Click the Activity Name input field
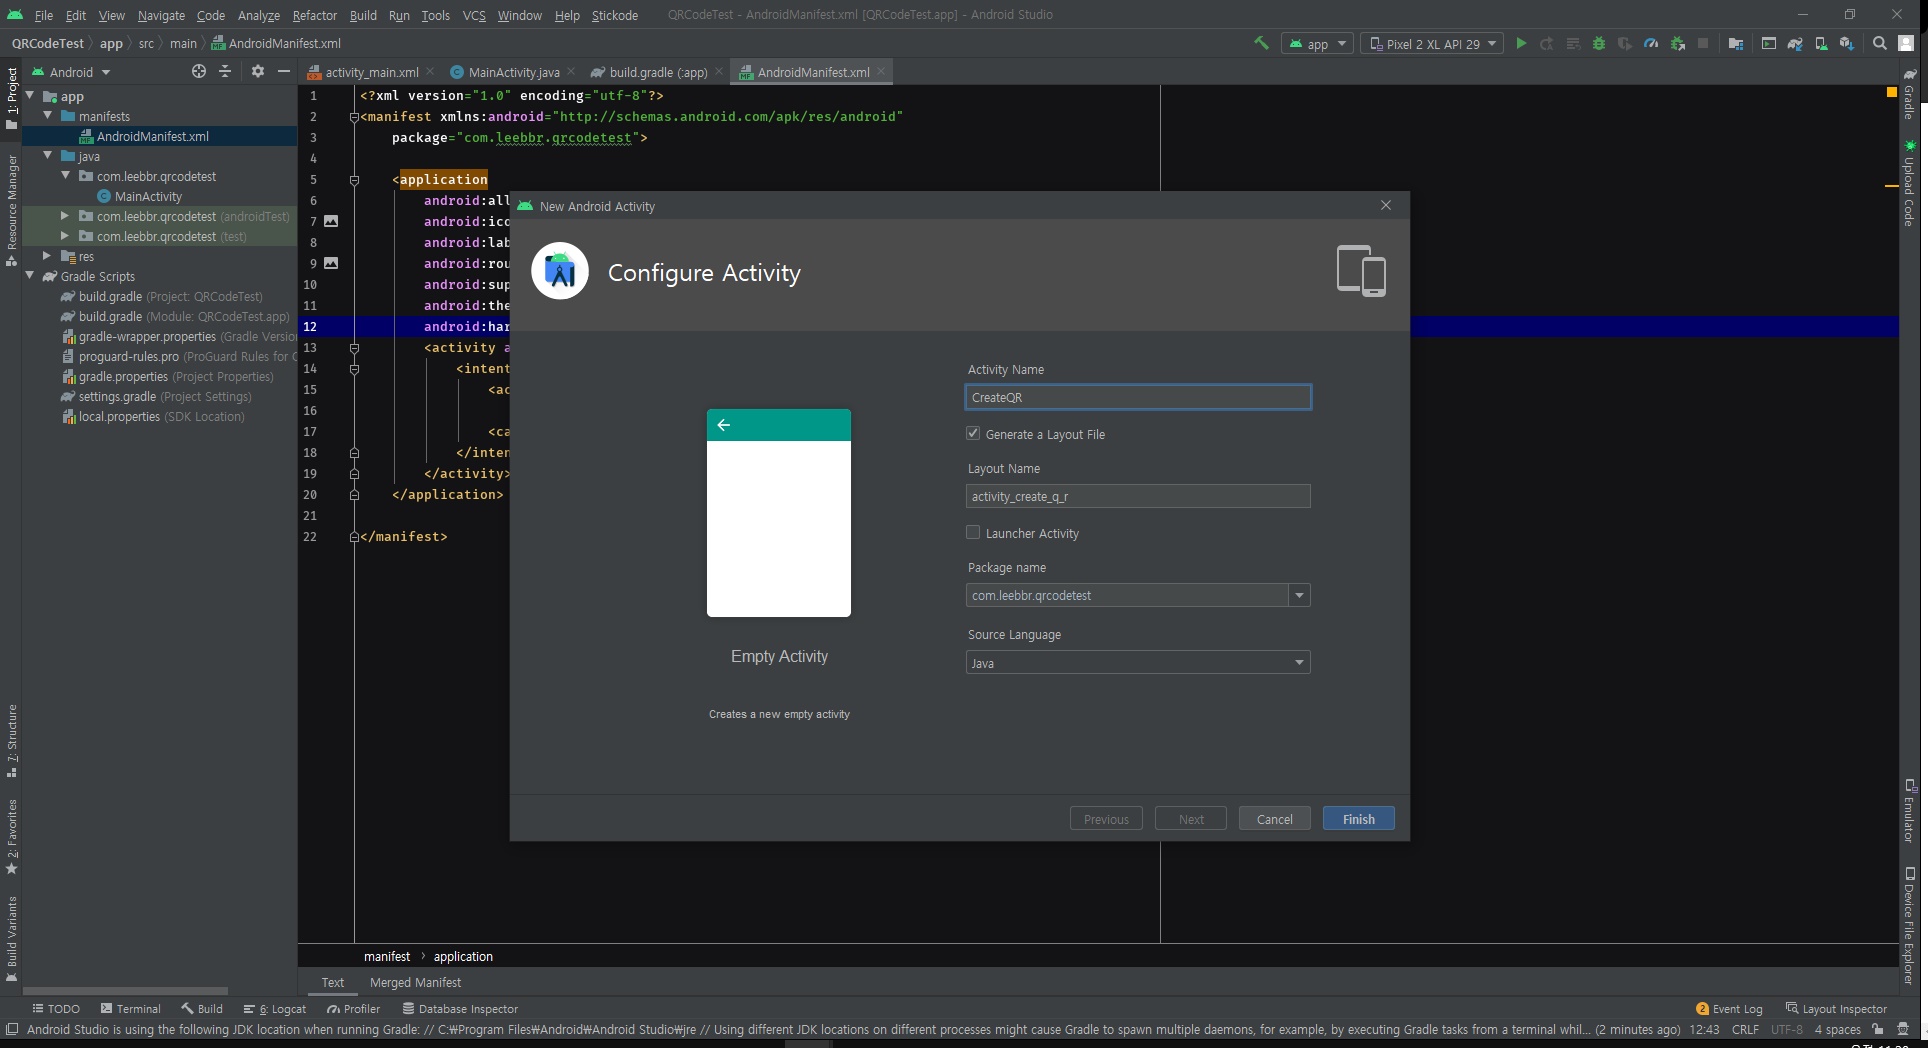 [x=1138, y=397]
